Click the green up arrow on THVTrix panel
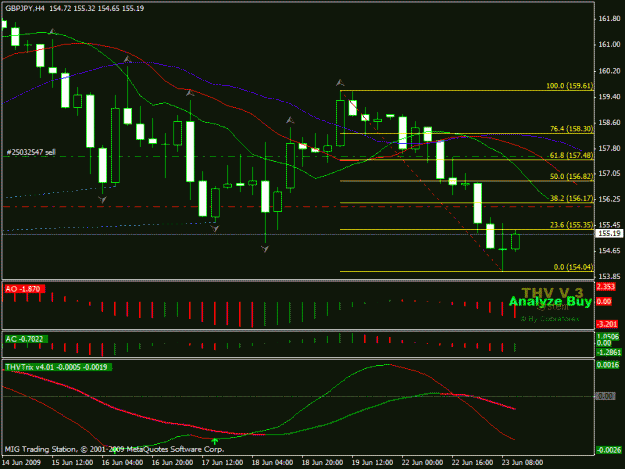This screenshot has height=469, width=625. (215, 441)
